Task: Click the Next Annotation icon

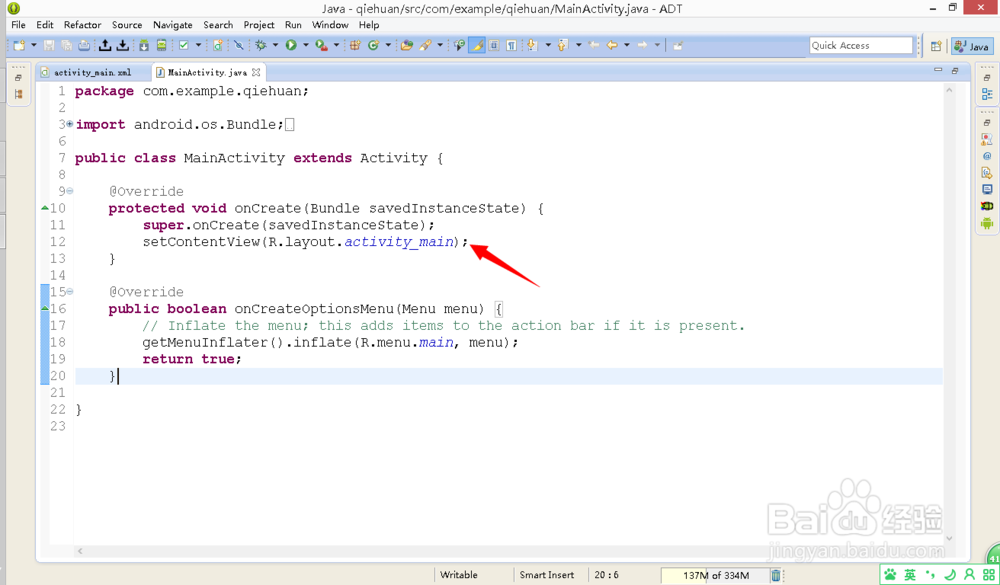Action: pyautogui.click(x=532, y=45)
